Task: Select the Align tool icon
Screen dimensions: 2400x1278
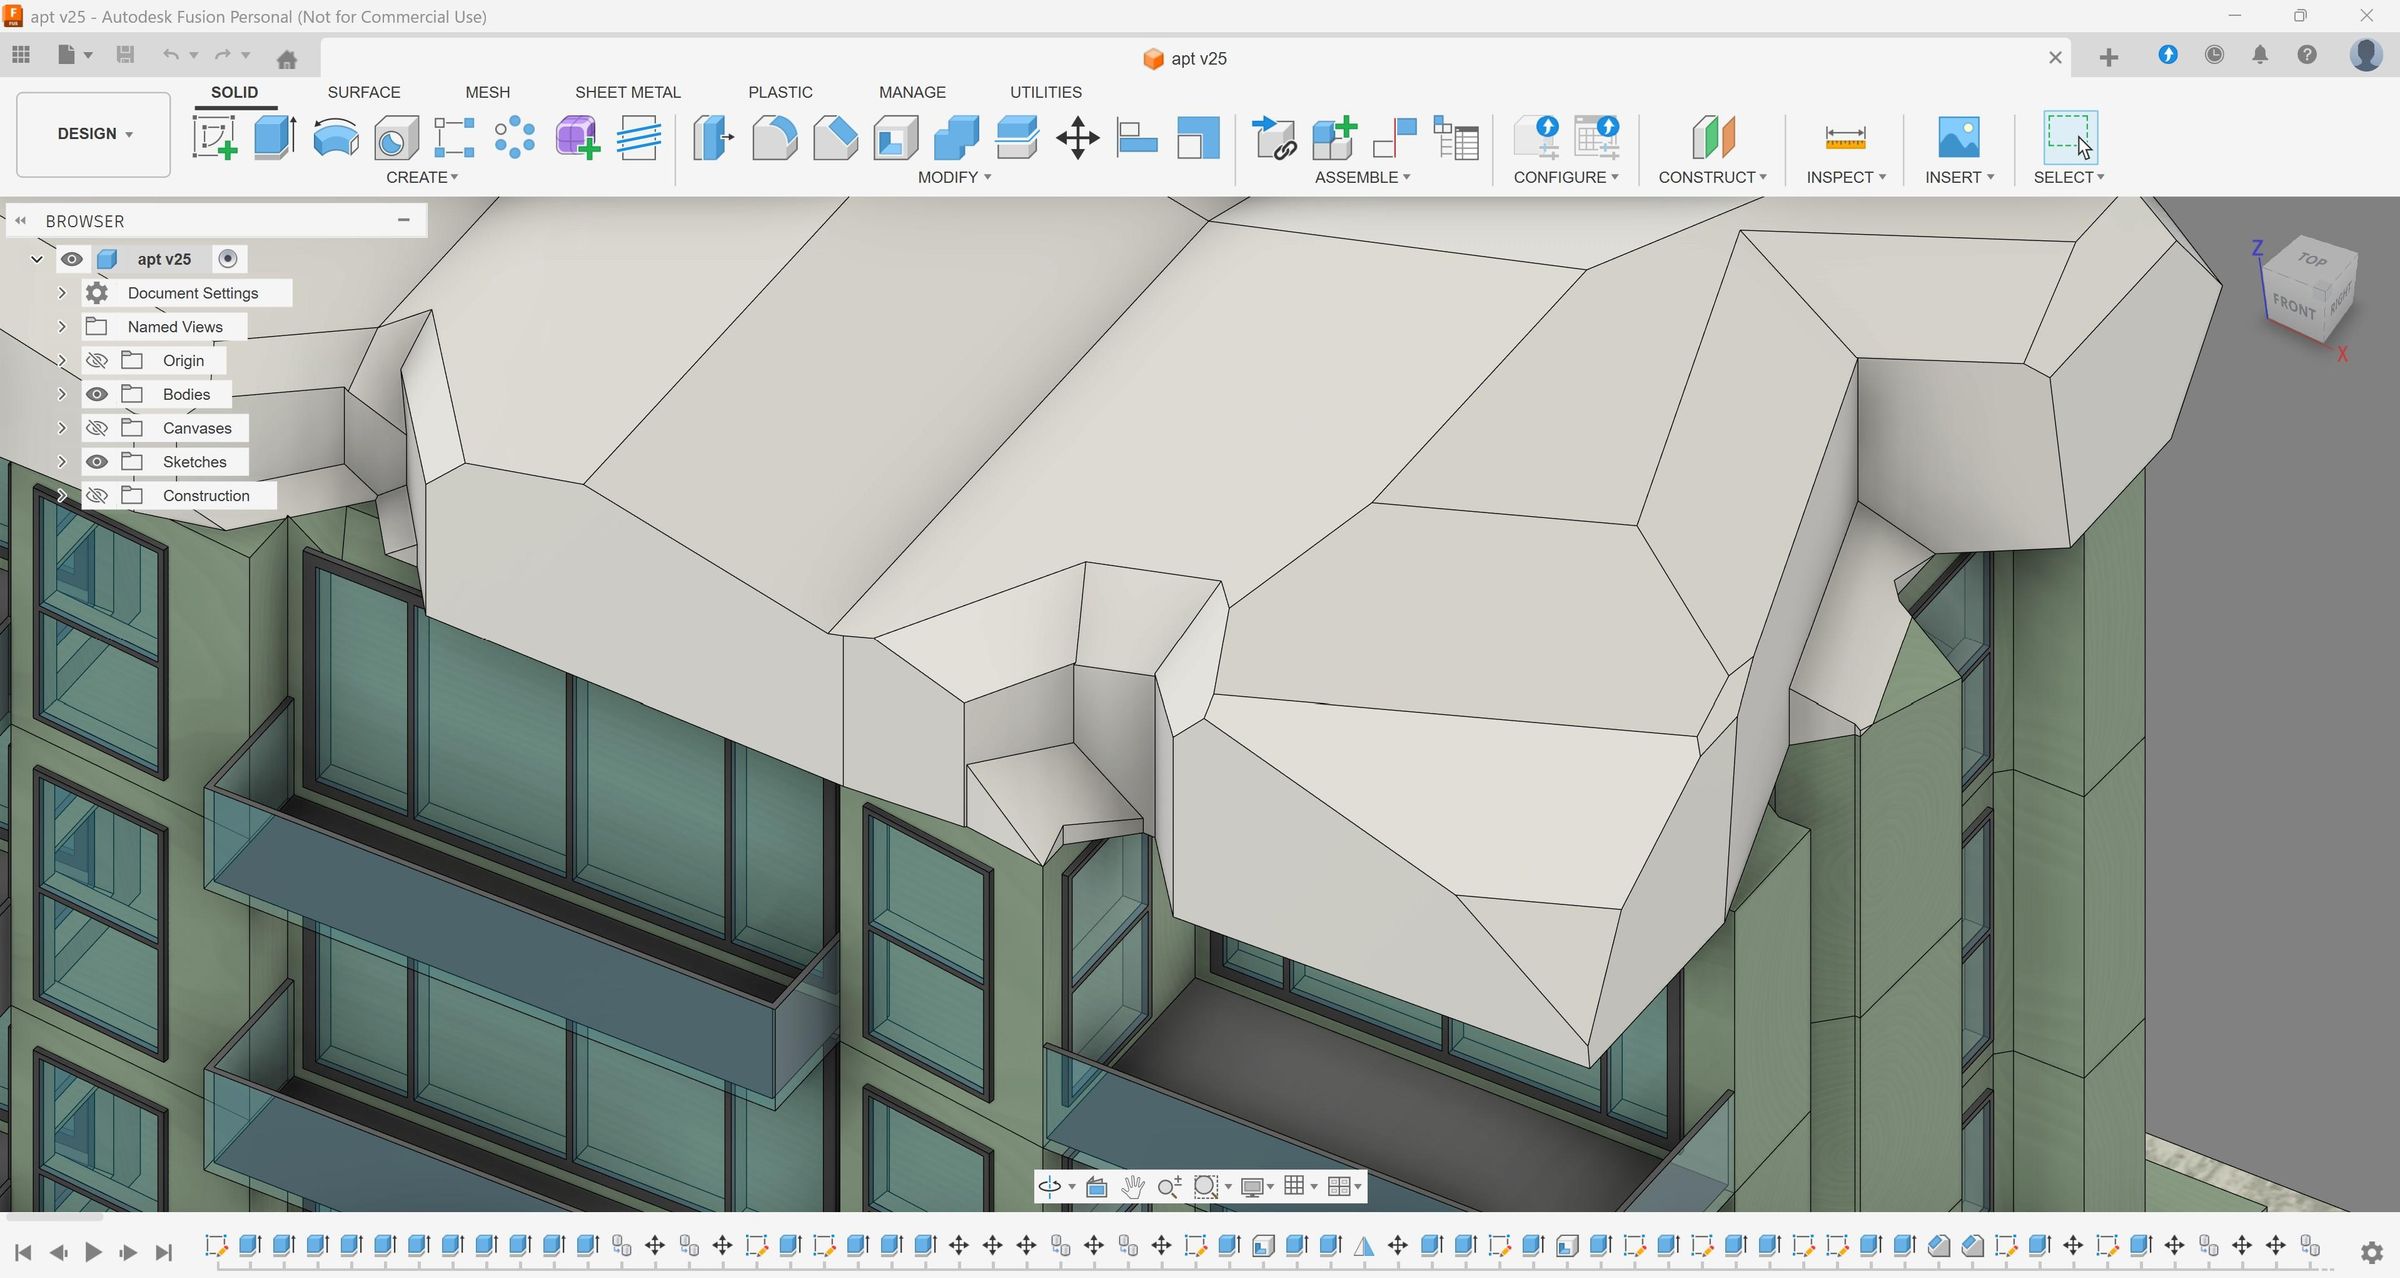Action: coord(1137,137)
